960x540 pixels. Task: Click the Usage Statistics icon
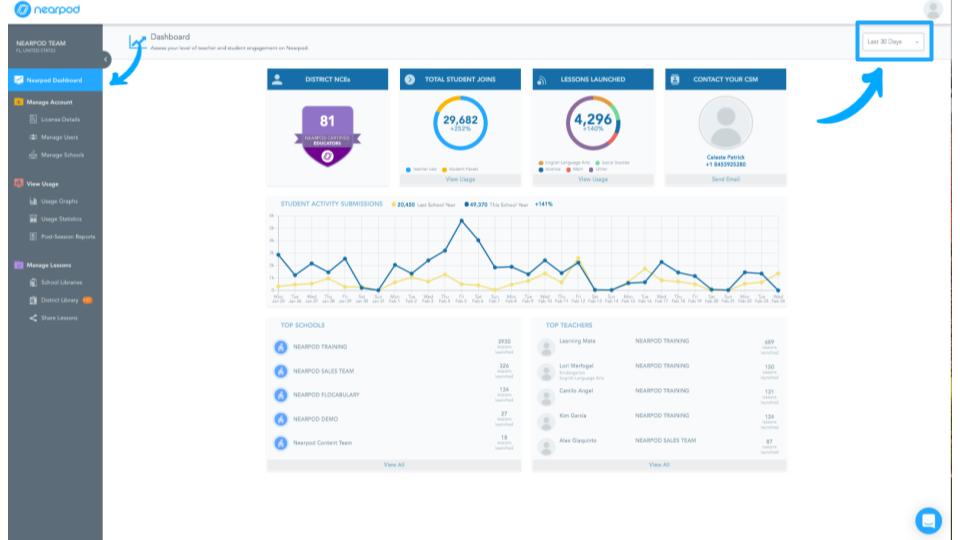34,219
